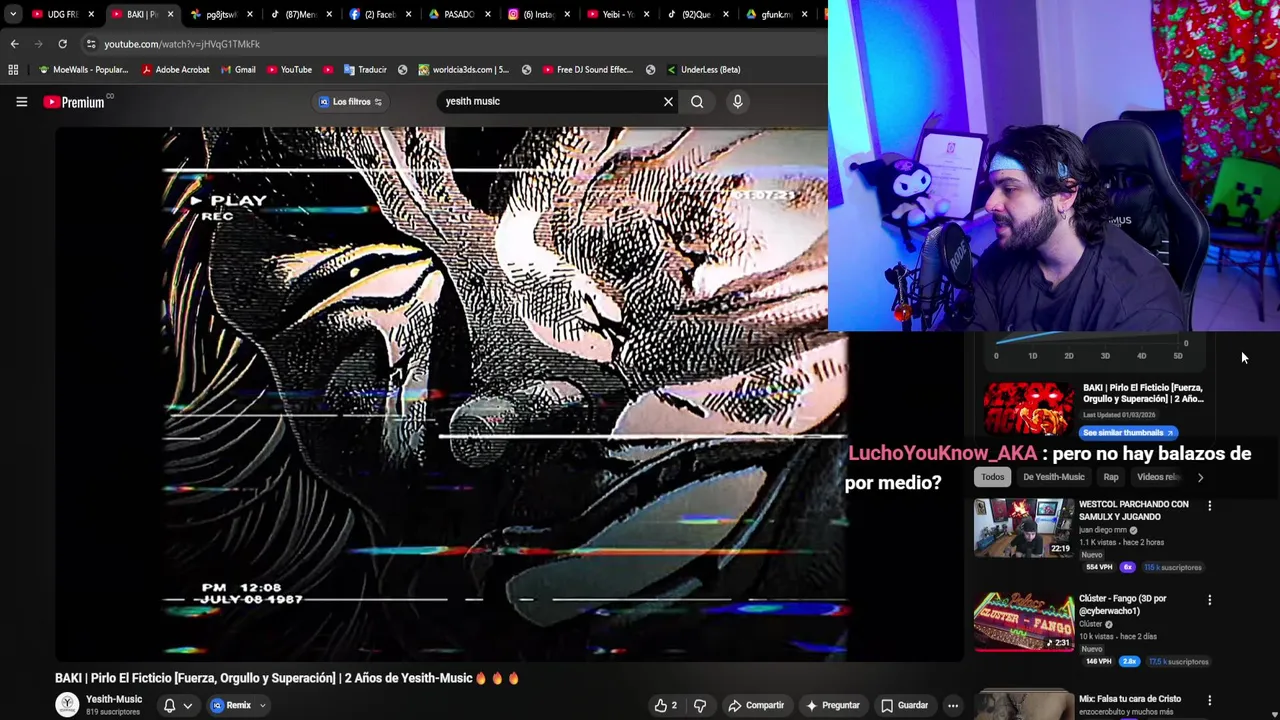The height and width of the screenshot is (720, 1280).
Task: Open options menu for 'Mix: Falsa tu cara de Cristo'
Action: coord(1209,700)
